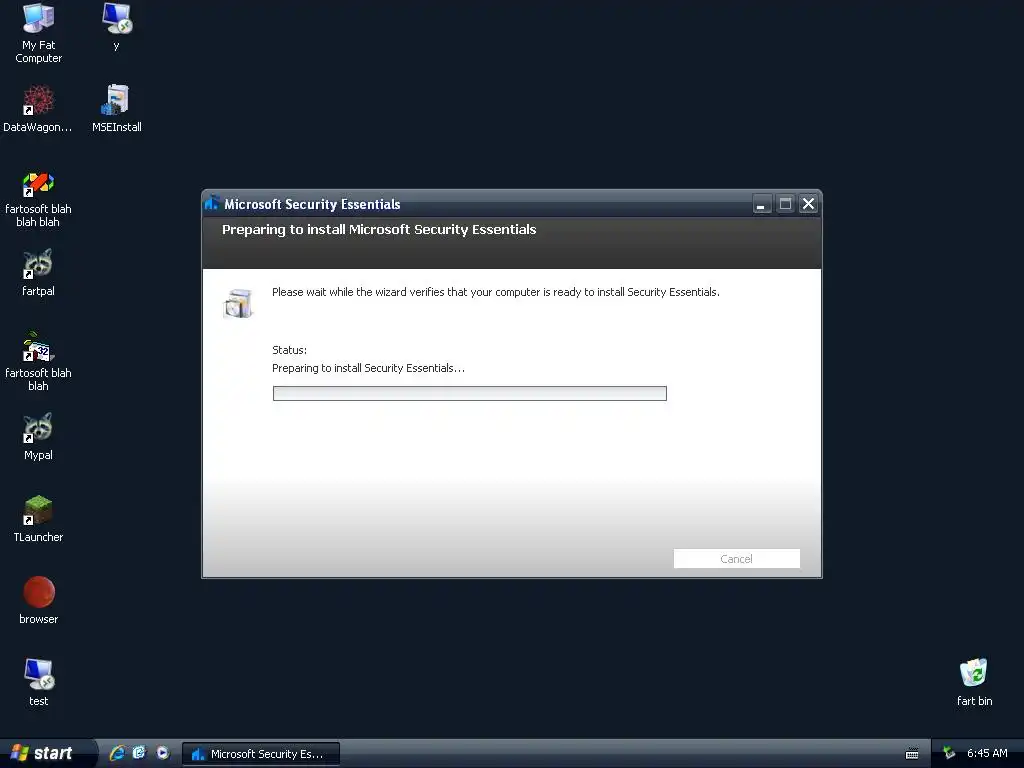Click the system tray green arrow icon

click(x=949, y=754)
